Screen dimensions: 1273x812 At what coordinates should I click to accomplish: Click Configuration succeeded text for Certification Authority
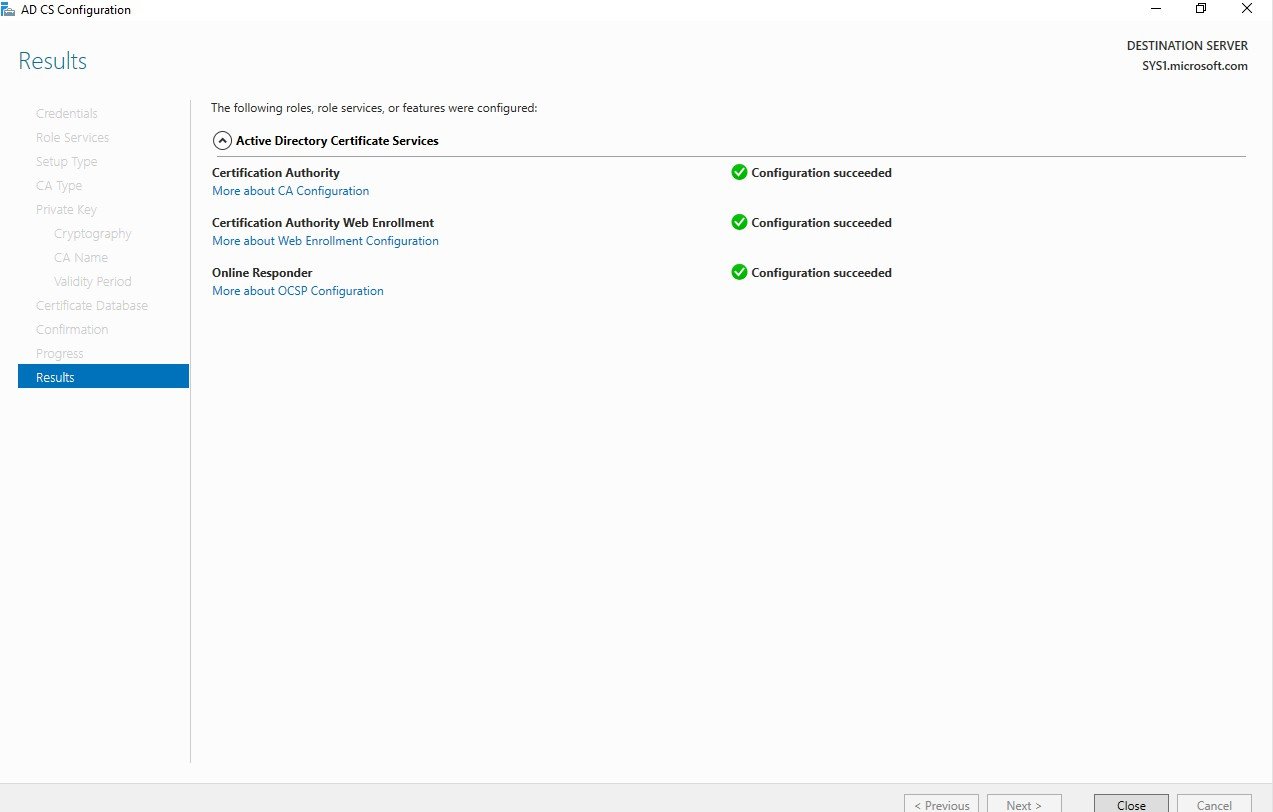point(821,173)
